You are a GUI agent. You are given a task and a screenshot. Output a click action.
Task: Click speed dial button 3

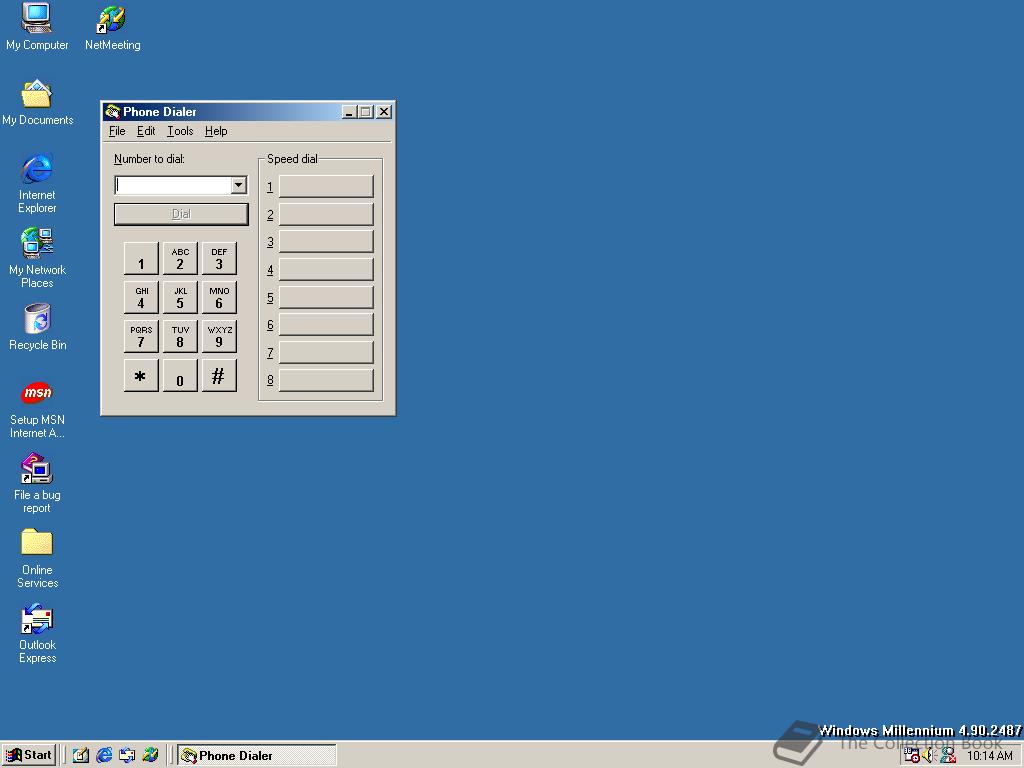pos(326,242)
